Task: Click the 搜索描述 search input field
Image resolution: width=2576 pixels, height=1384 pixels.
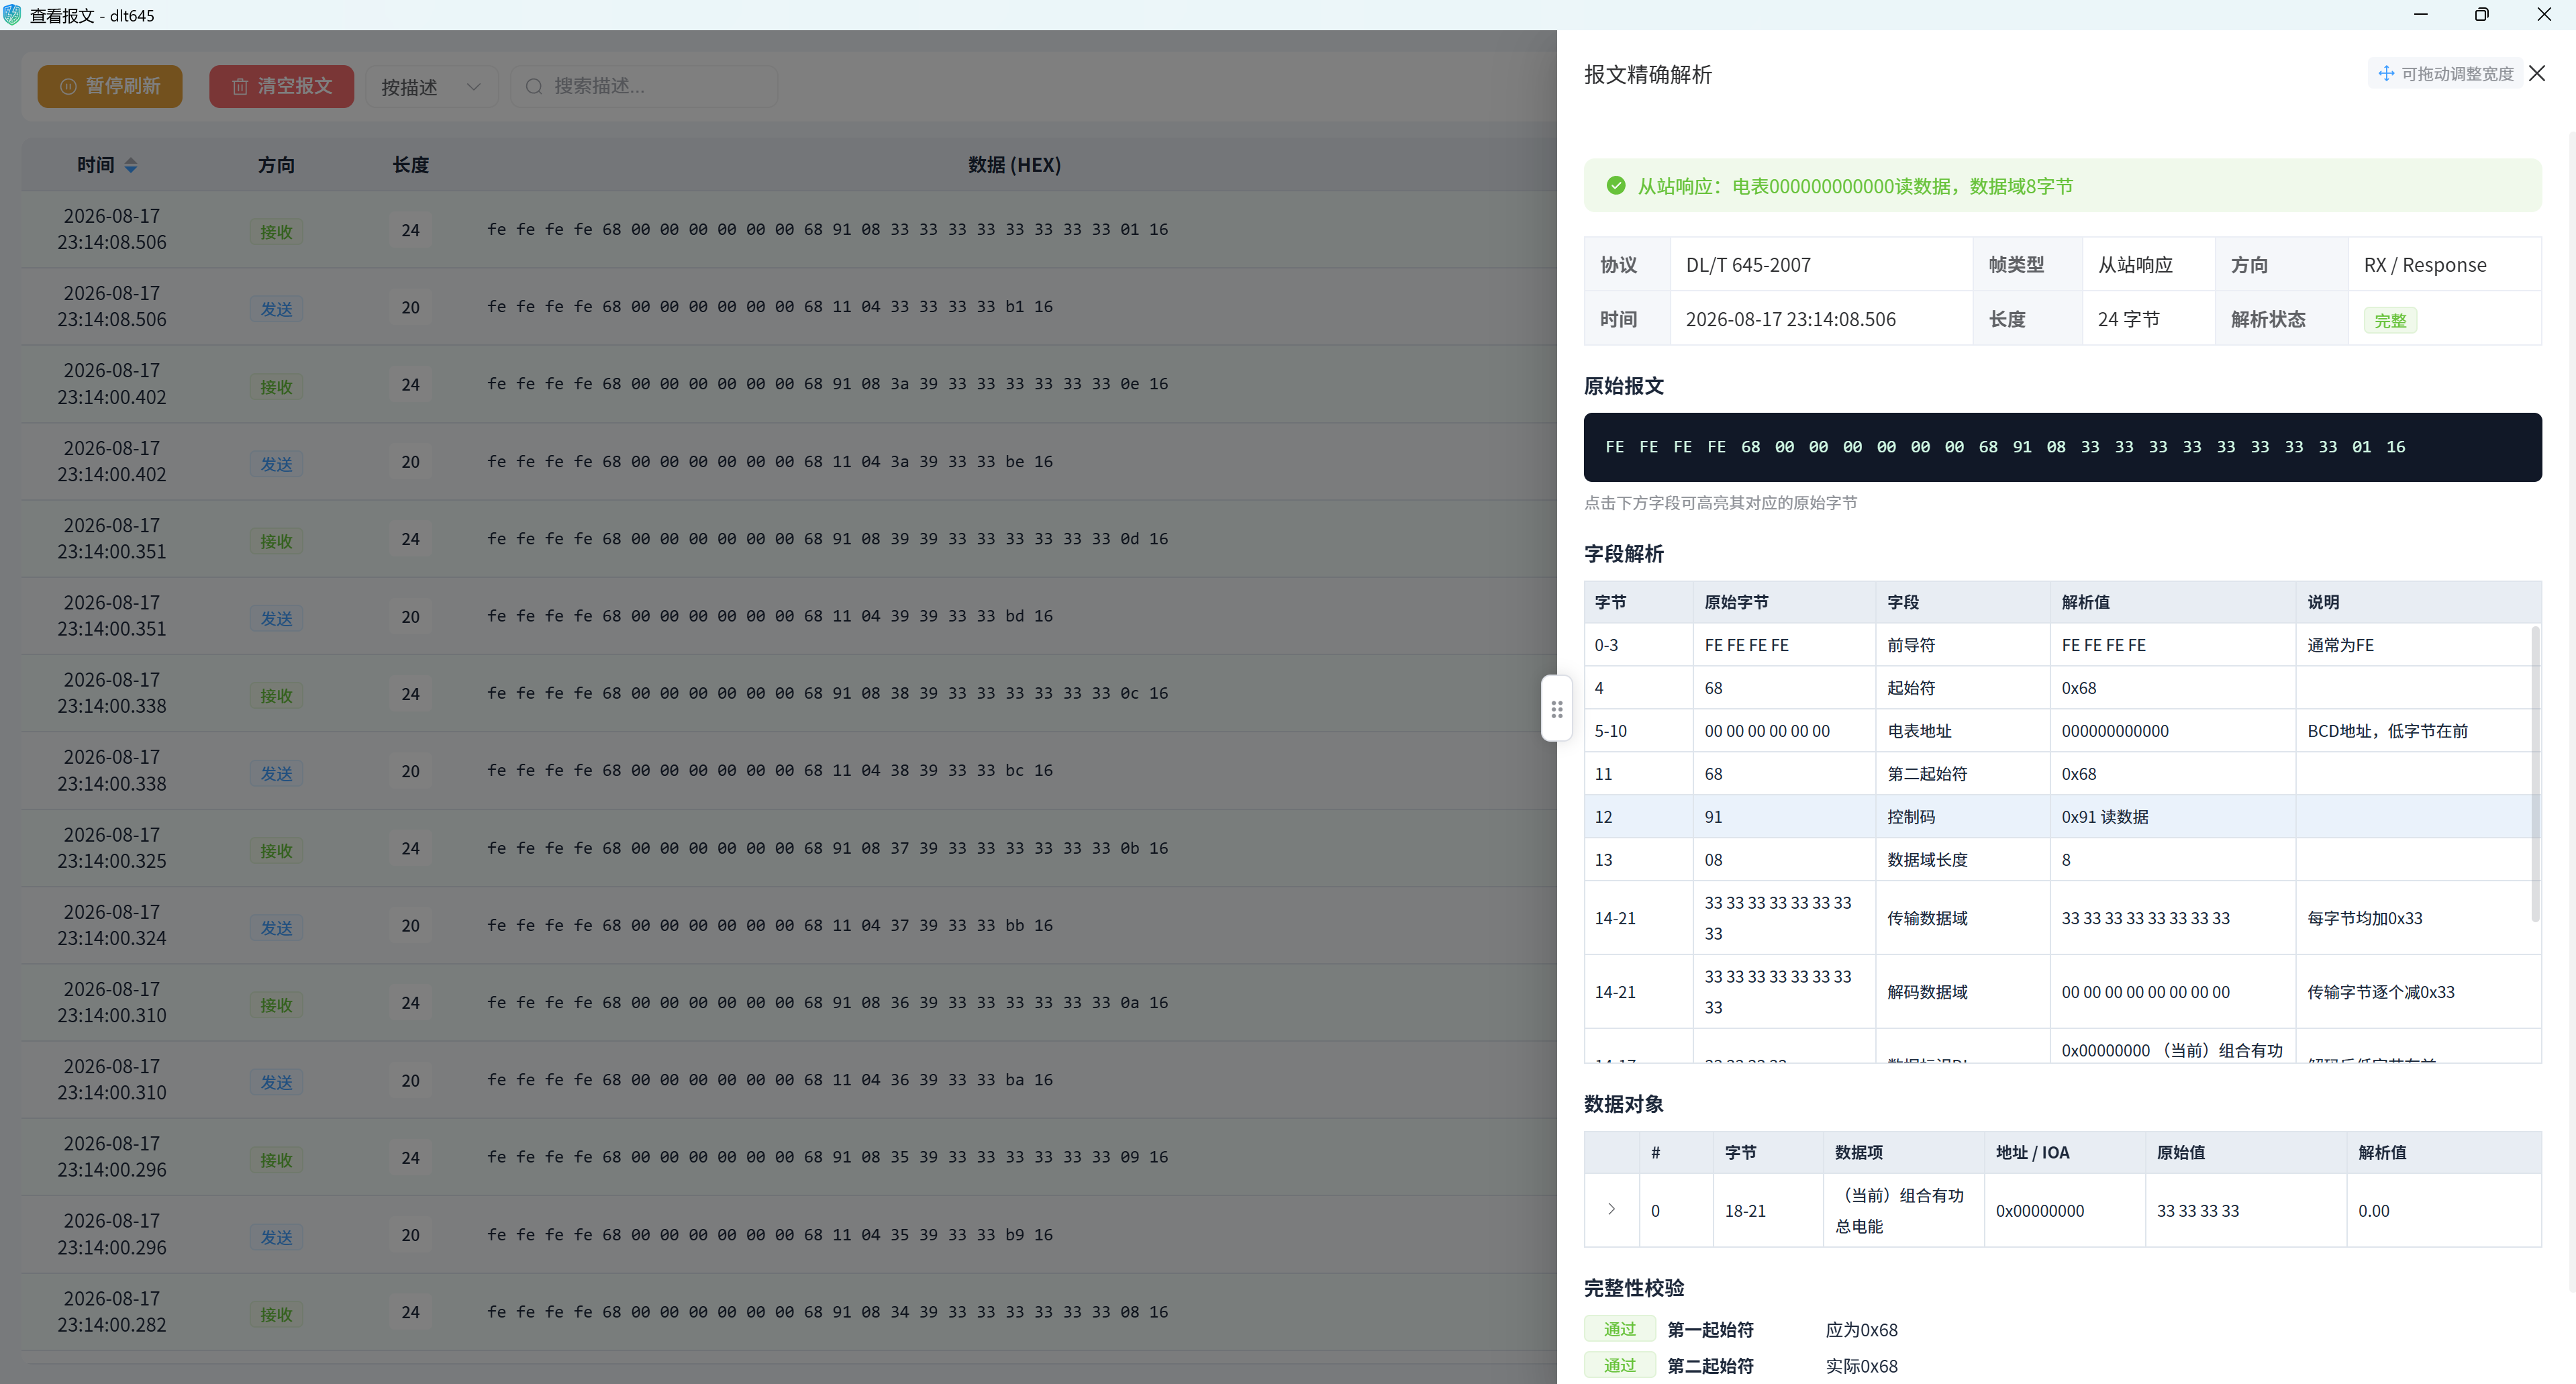Action: click(644, 87)
